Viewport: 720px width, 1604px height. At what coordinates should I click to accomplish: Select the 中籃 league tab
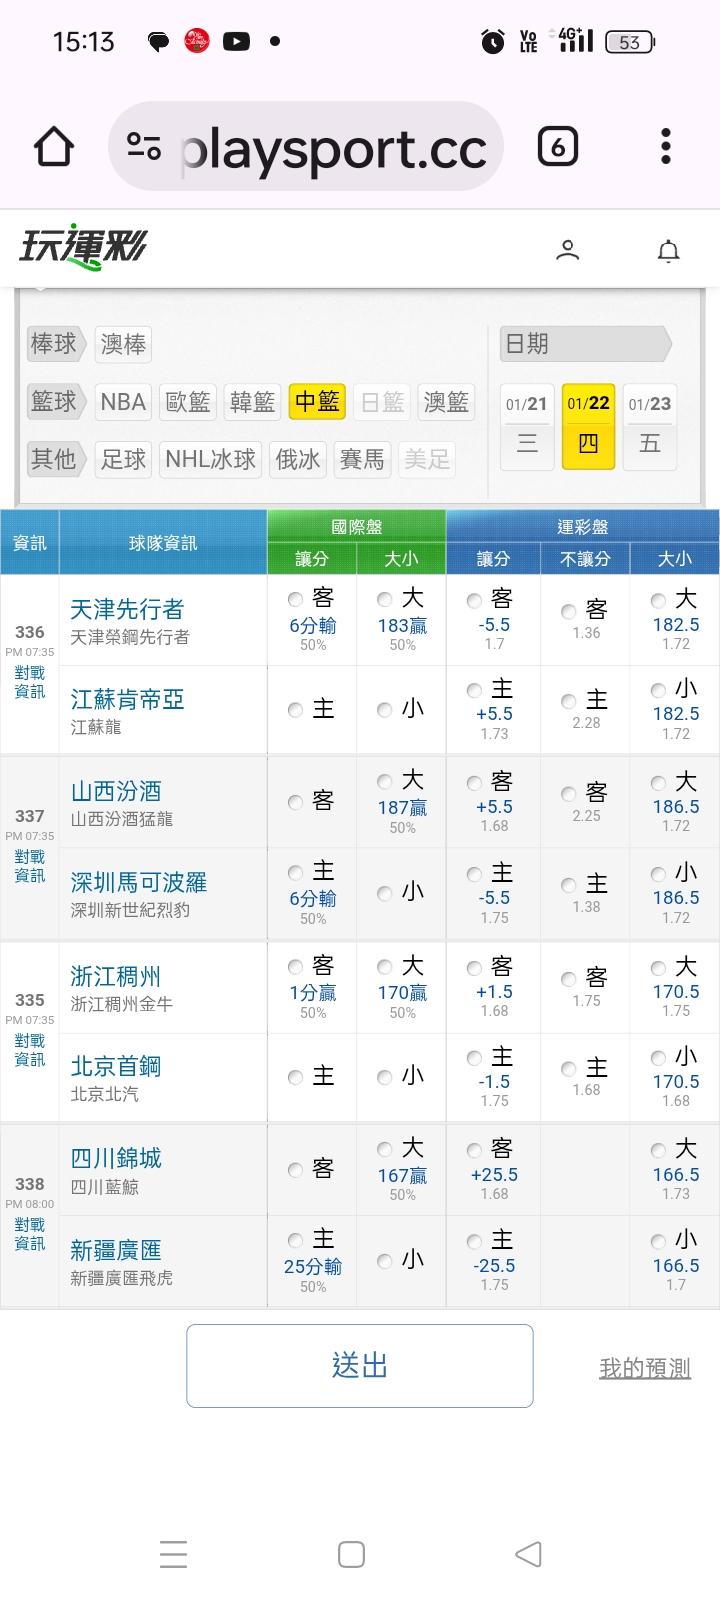click(x=317, y=402)
